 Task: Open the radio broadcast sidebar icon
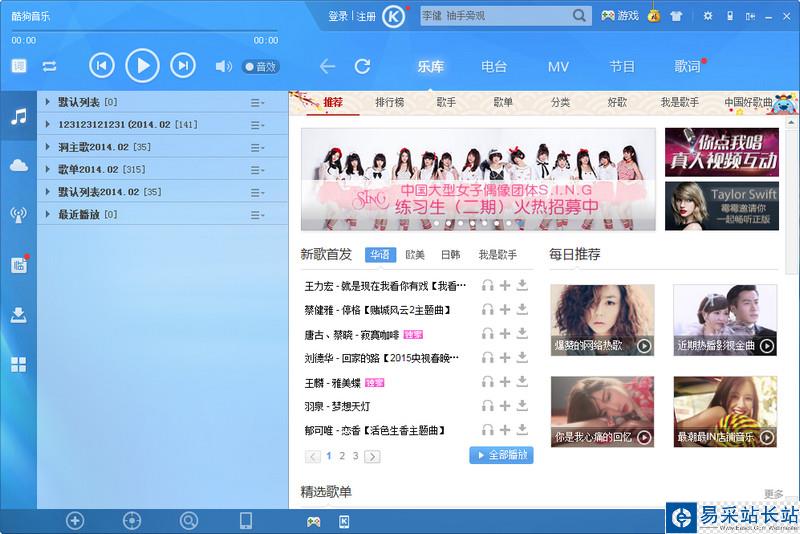pos(19,215)
